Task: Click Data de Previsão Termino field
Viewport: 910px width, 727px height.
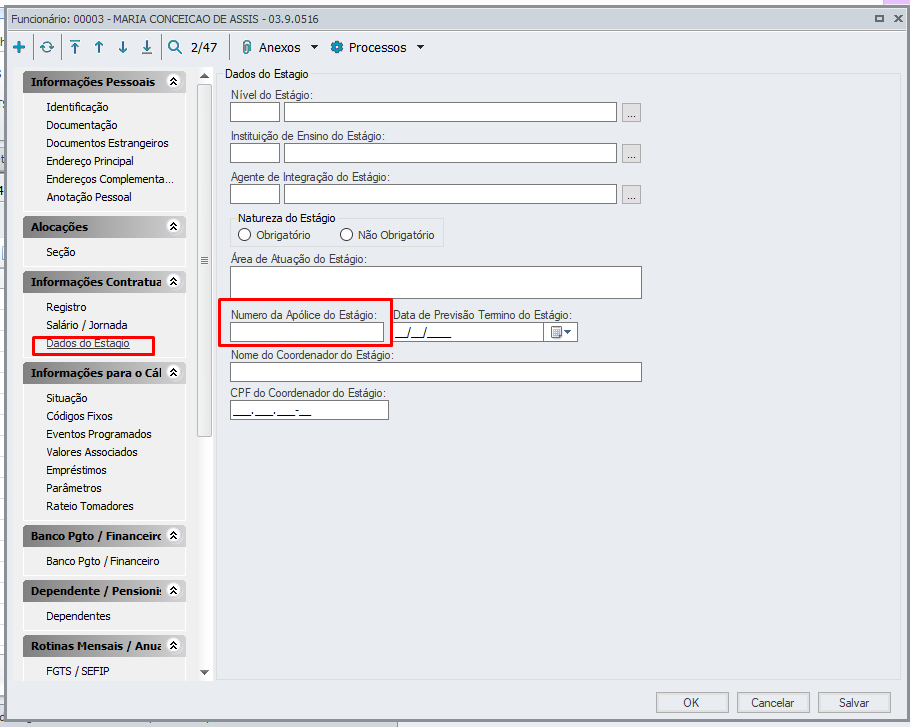Action: [x=468, y=332]
